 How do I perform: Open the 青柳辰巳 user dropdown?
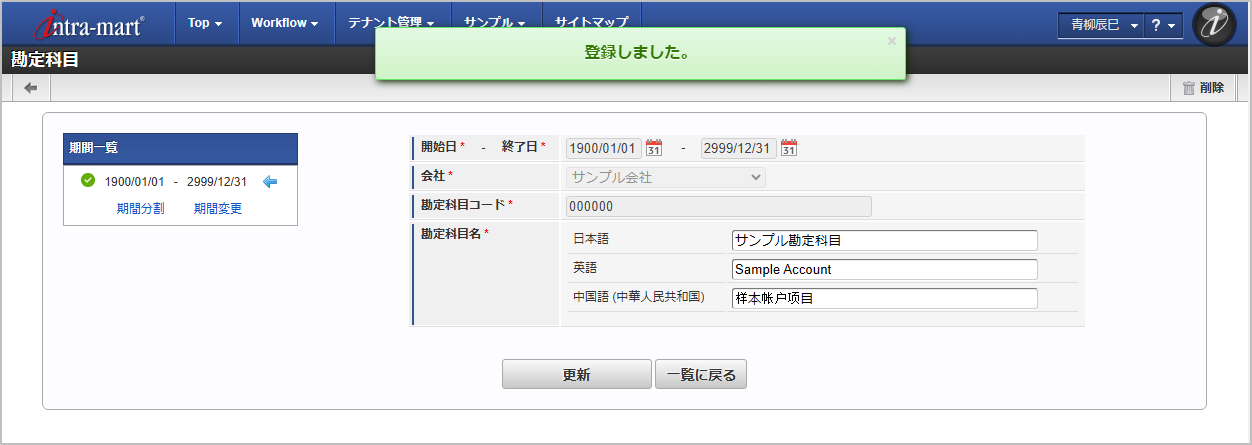coord(1100,25)
